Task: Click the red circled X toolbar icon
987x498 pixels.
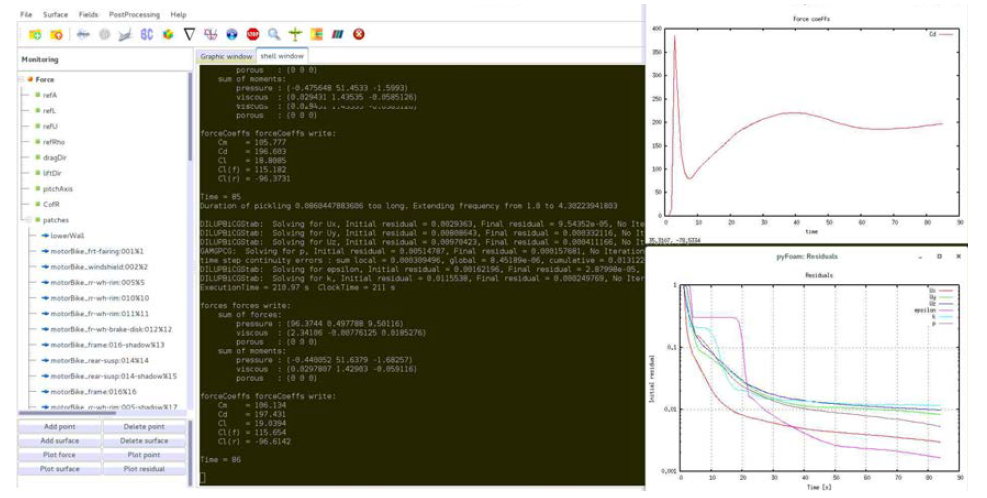Action: [x=358, y=34]
